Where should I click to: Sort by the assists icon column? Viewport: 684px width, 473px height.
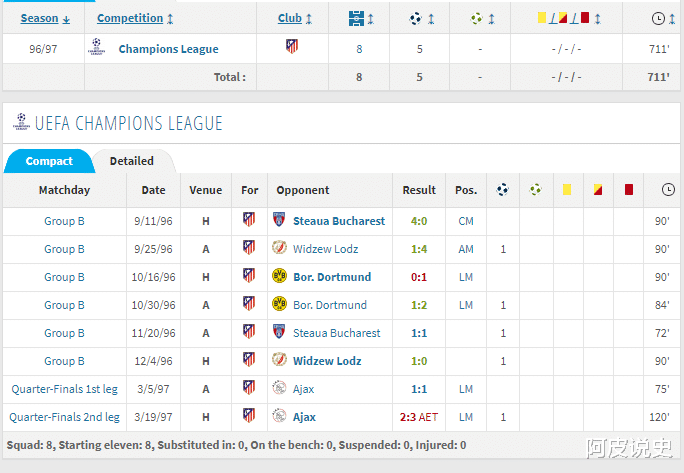pos(480,18)
